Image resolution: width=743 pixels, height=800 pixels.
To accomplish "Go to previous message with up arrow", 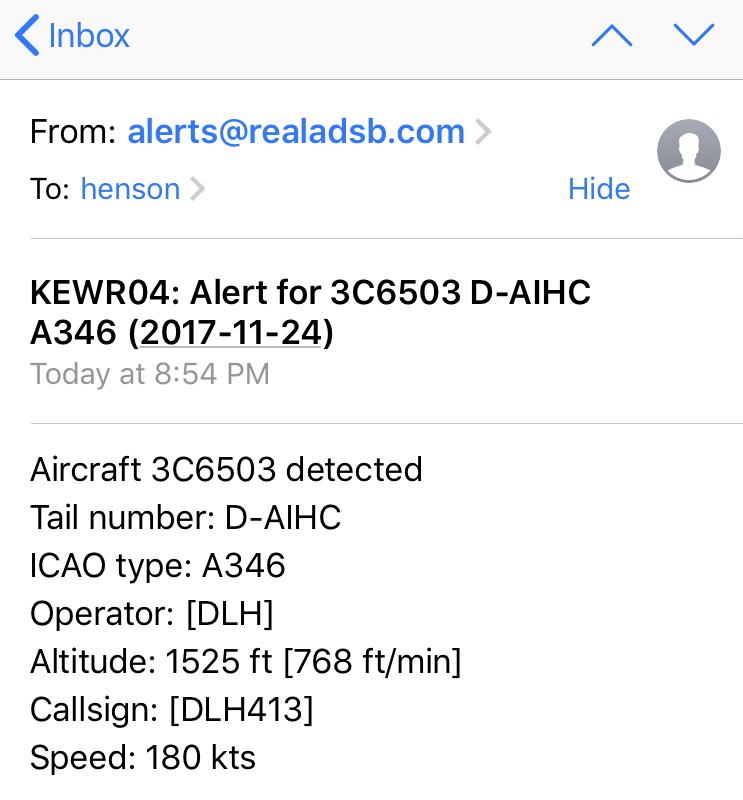I will tap(611, 36).
